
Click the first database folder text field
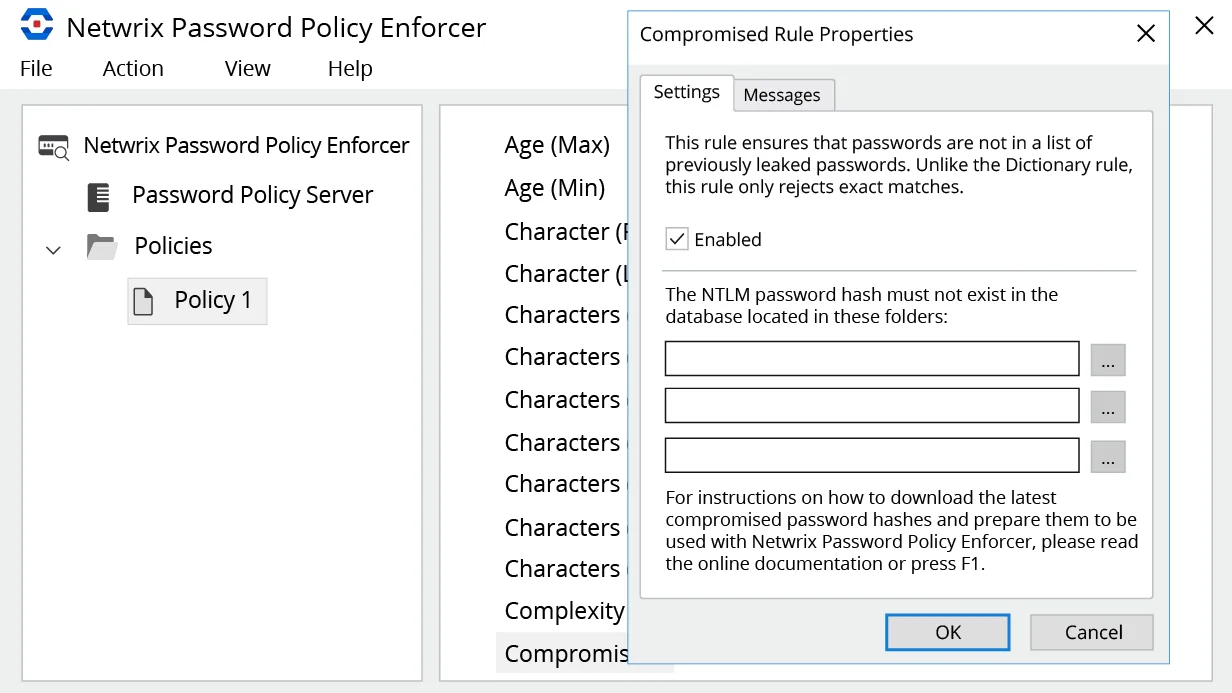[872, 359]
